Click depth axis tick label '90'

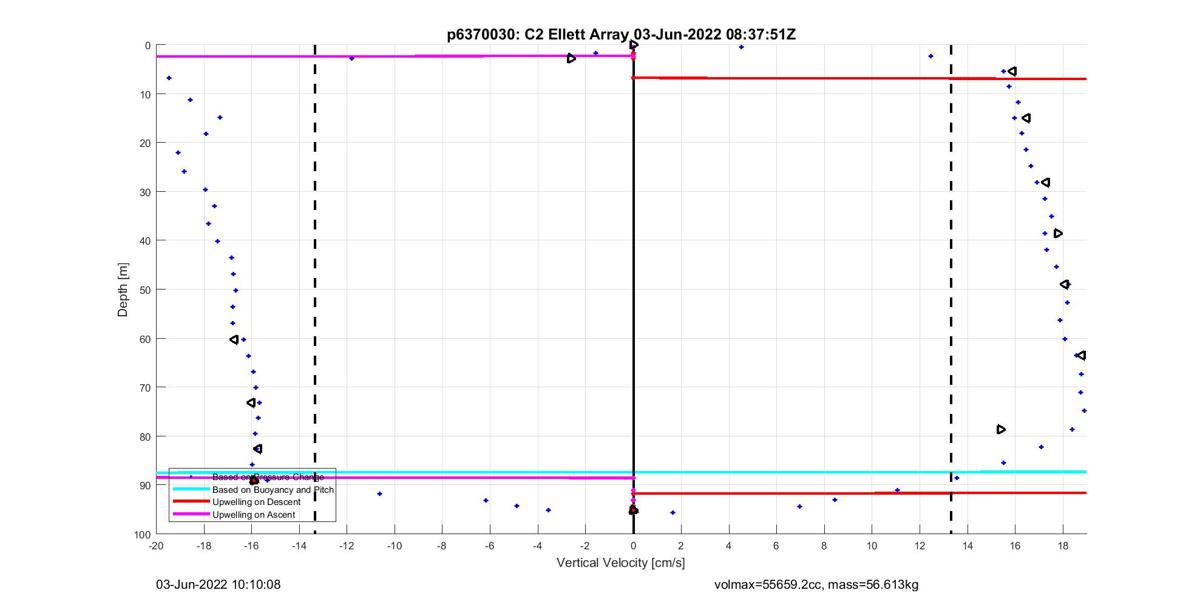144,485
